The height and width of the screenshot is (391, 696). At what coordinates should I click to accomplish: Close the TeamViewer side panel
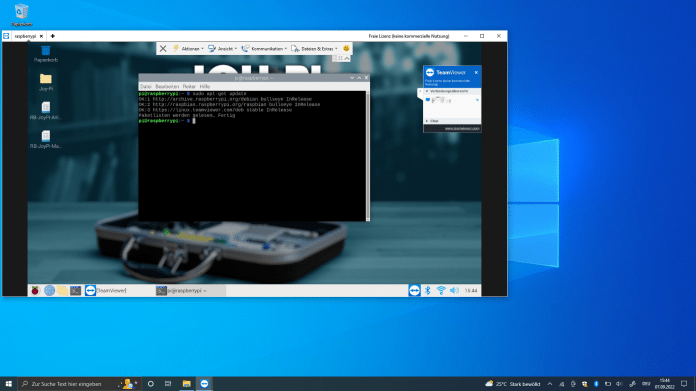[476, 72]
